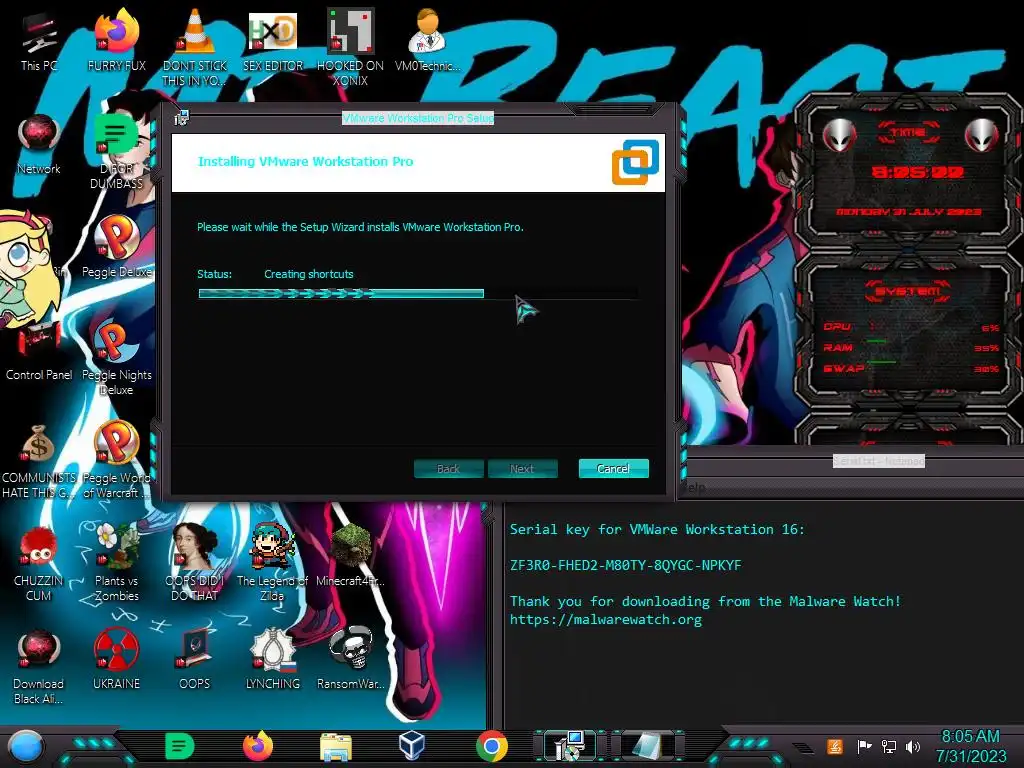The width and height of the screenshot is (1024, 768).
Task: Open the RansomWar skull desktop shortcut
Action: (x=350, y=660)
